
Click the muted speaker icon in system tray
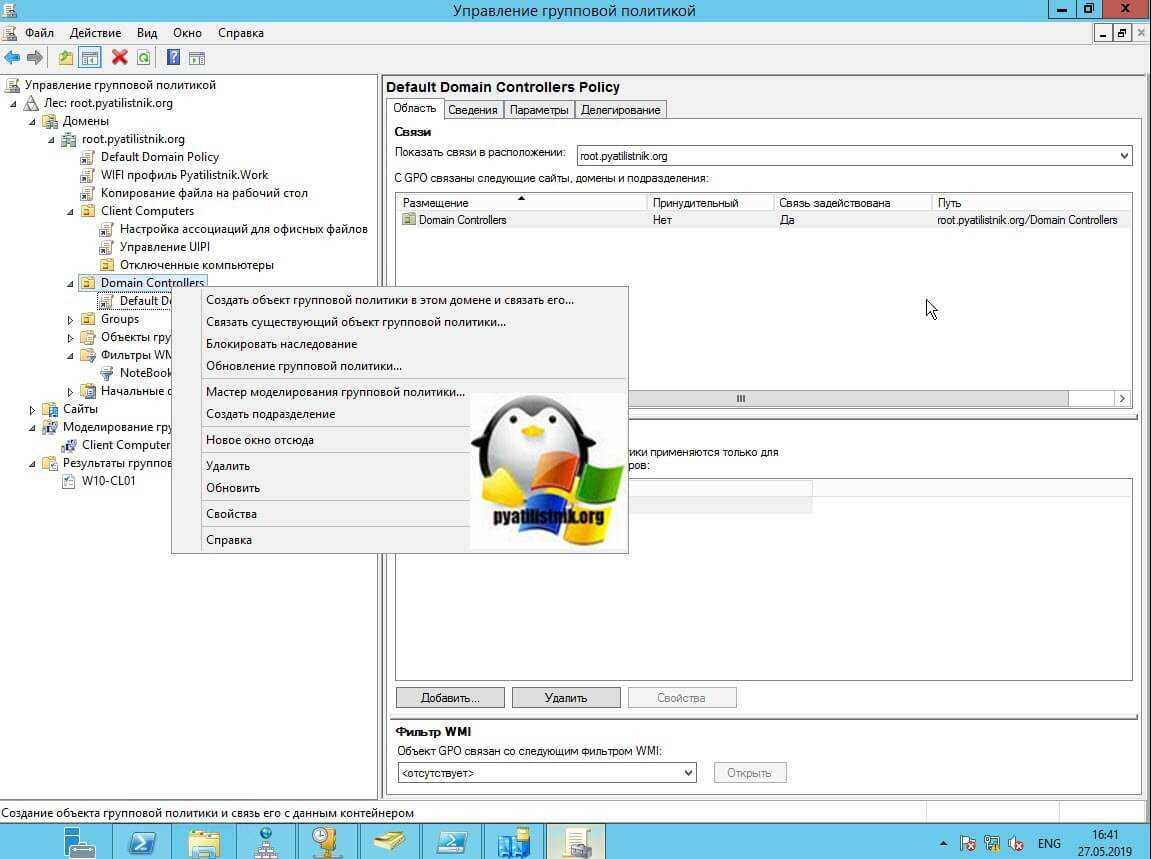[x=1014, y=843]
